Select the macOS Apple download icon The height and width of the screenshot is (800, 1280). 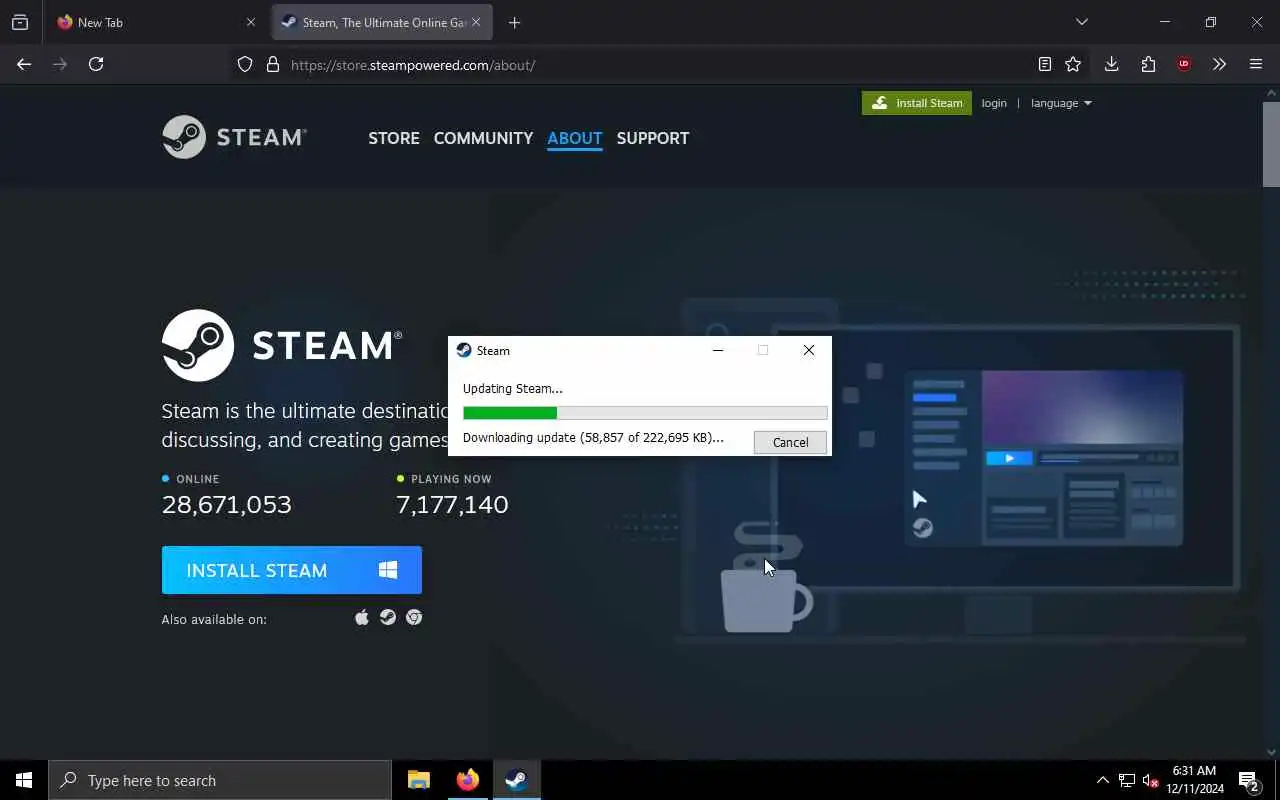(362, 617)
